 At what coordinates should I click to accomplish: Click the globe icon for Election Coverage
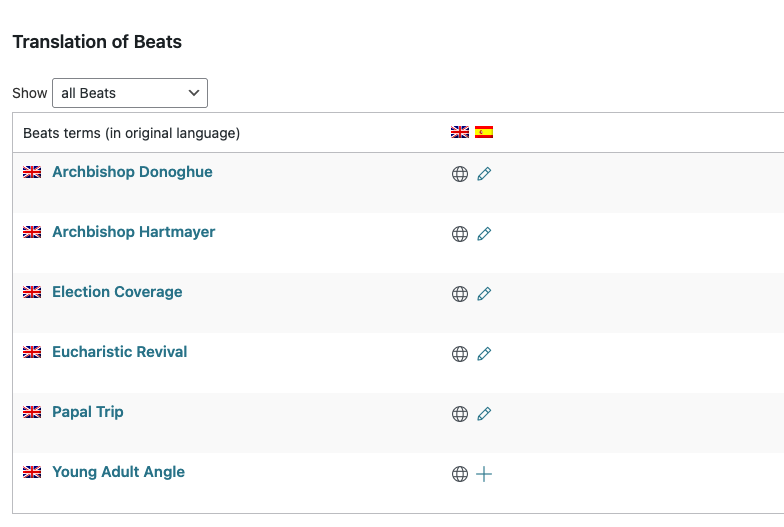(460, 294)
